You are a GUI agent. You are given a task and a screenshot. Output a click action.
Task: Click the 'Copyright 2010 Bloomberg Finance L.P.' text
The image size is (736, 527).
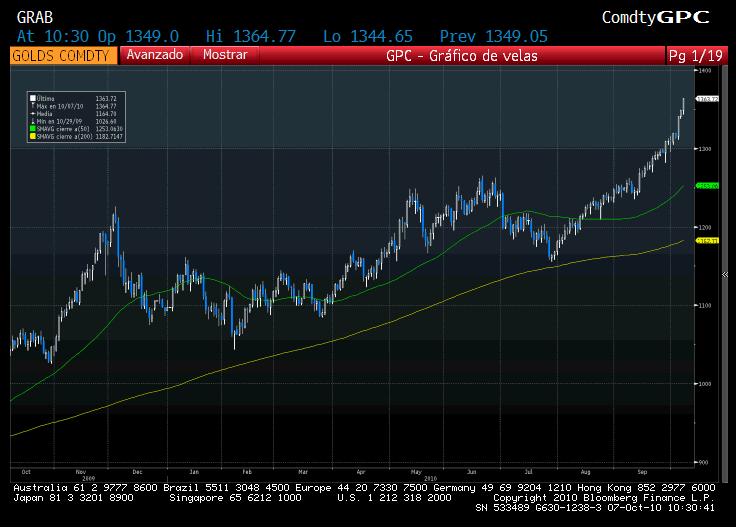[x=604, y=498]
